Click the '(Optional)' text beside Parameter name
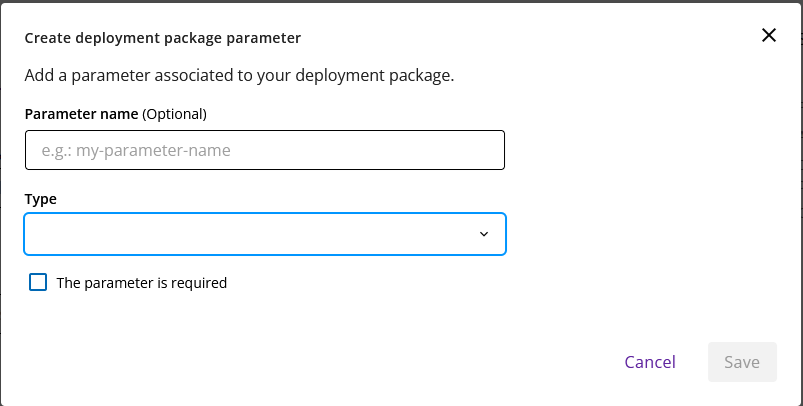Screen dimensions: 803x406 174,114
